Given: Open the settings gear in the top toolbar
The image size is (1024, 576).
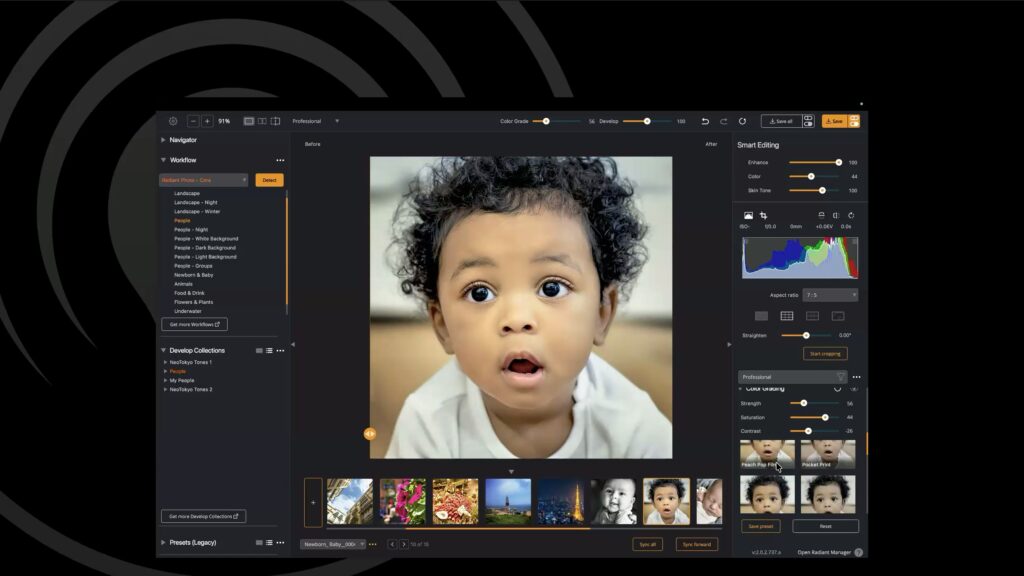Looking at the screenshot, I should point(173,121).
